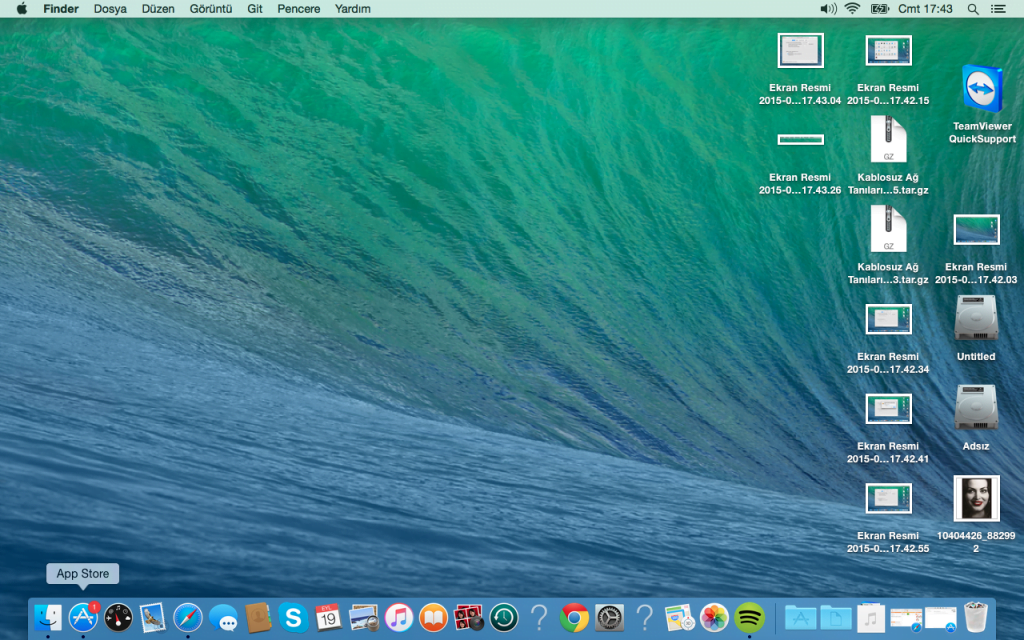Open System Preferences gear icon in dock

tap(609, 617)
